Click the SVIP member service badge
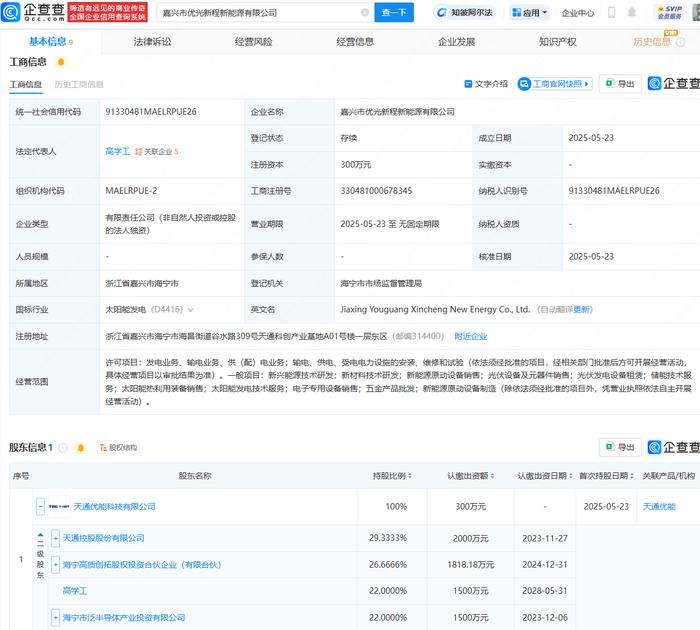 [670, 13]
